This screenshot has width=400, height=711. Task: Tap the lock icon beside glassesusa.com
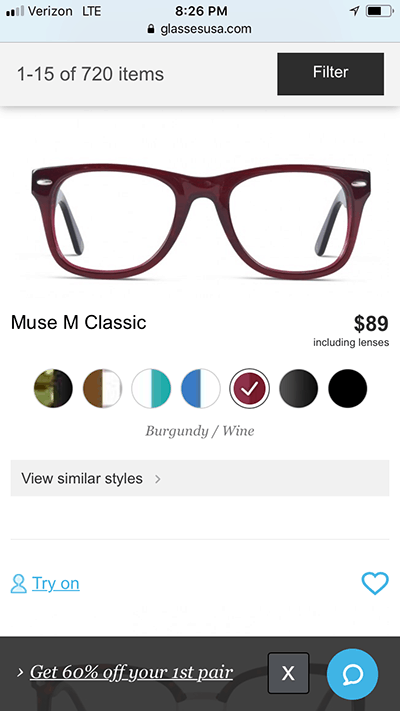(x=151, y=29)
